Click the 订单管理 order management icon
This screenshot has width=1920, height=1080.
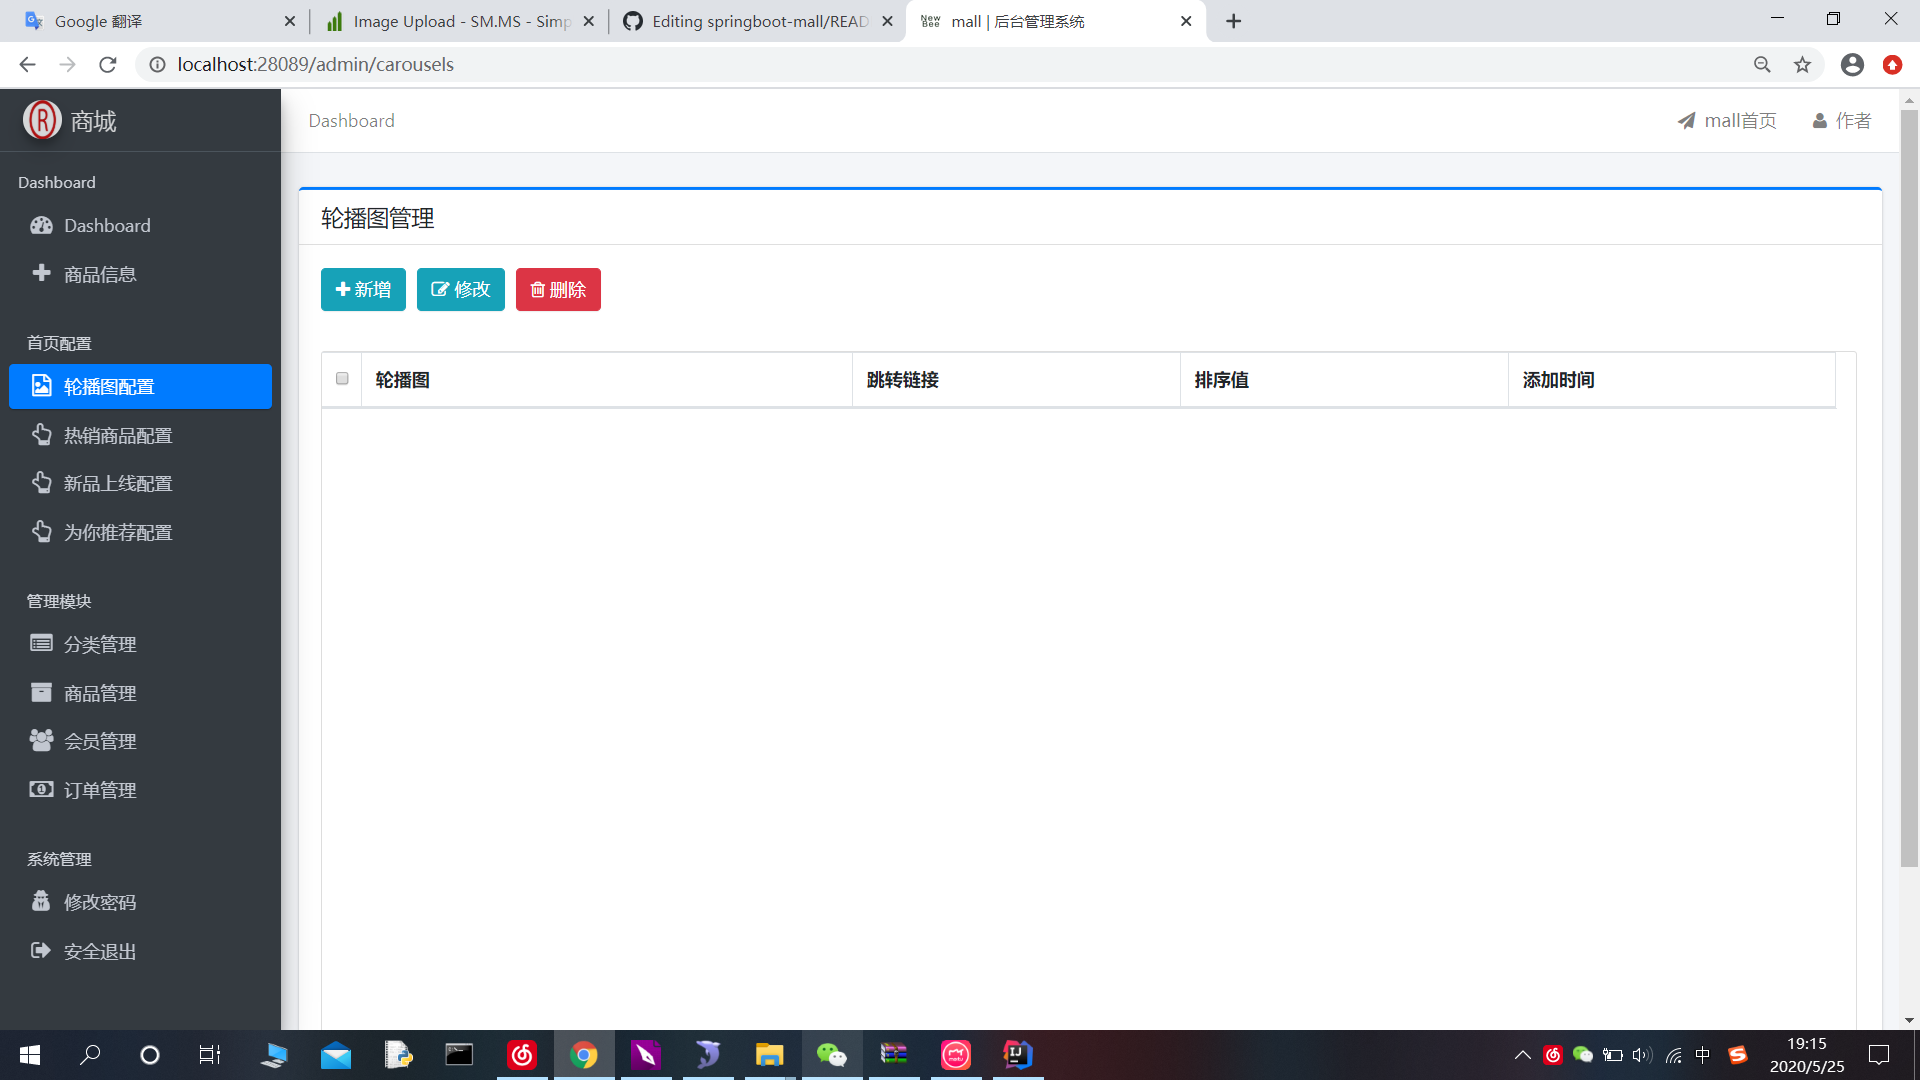pos(41,789)
